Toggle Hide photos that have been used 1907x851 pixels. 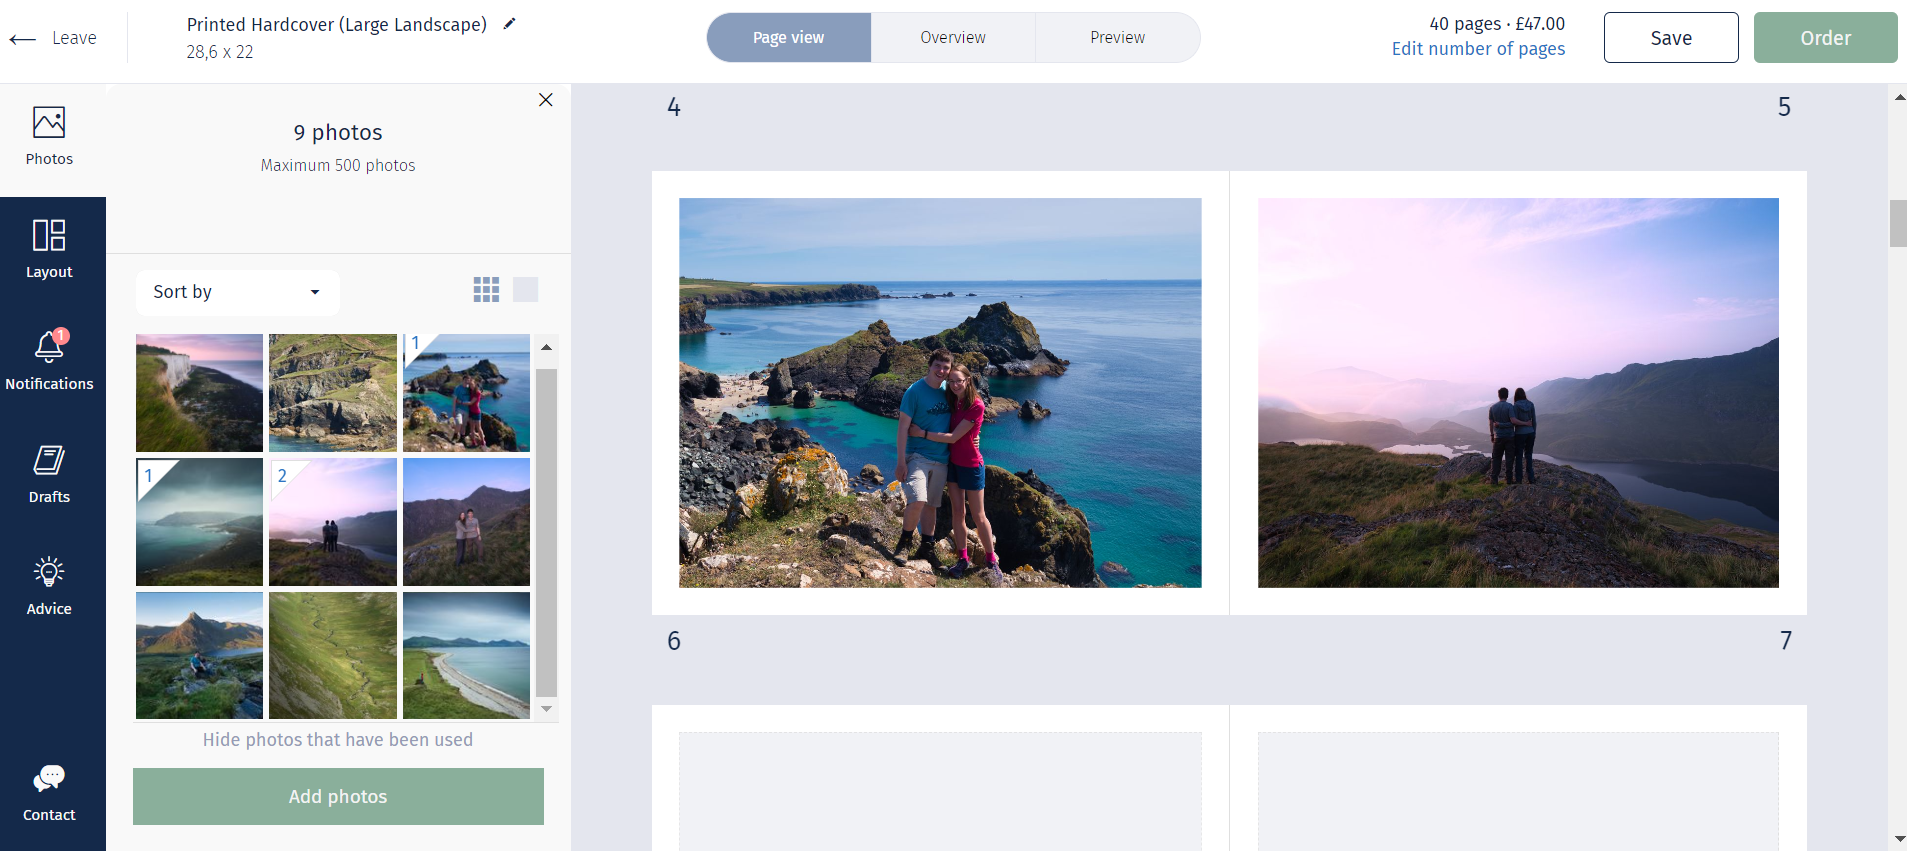(338, 740)
